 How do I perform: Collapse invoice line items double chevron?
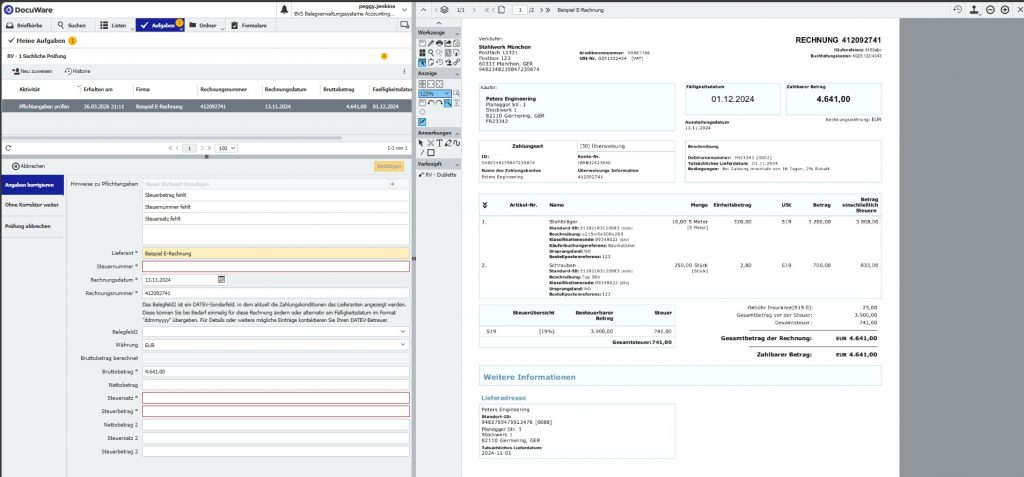[485, 205]
